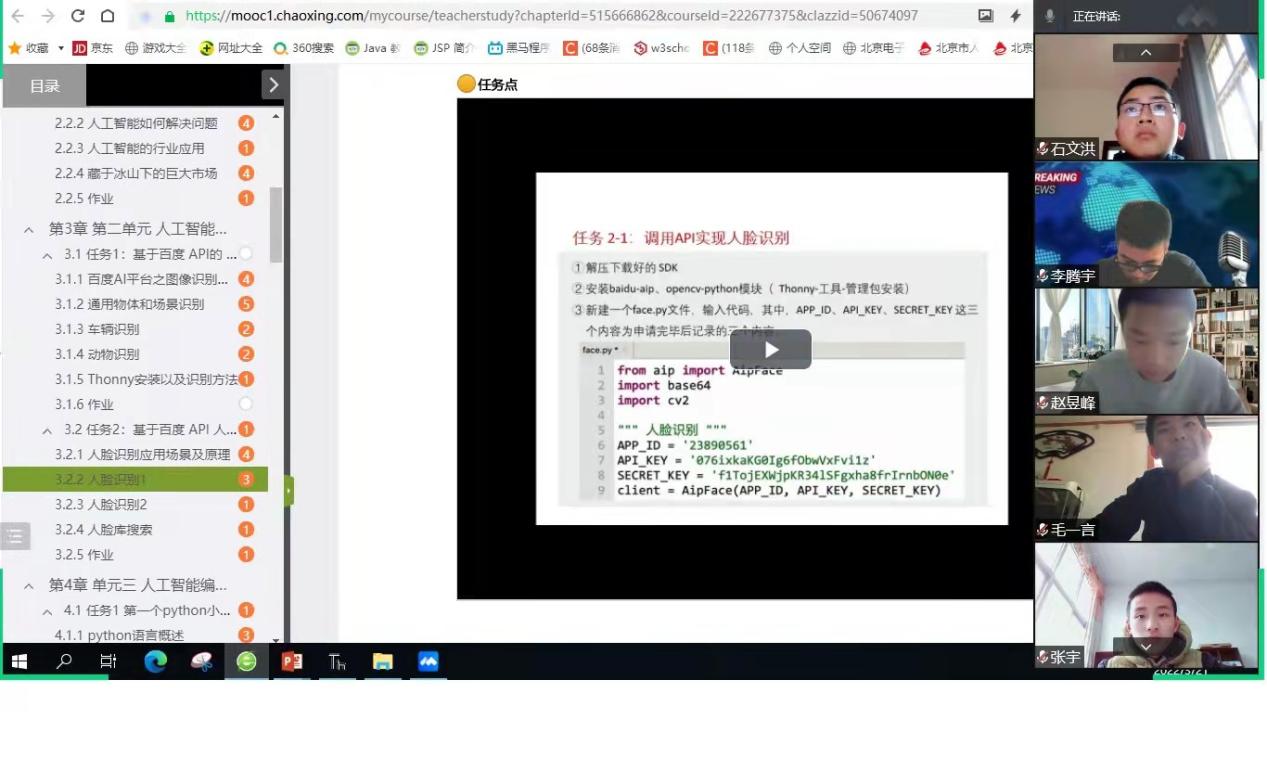This screenshot has height=757, width=1267.
Task: Select the 目录 tab
Action: click(x=44, y=86)
